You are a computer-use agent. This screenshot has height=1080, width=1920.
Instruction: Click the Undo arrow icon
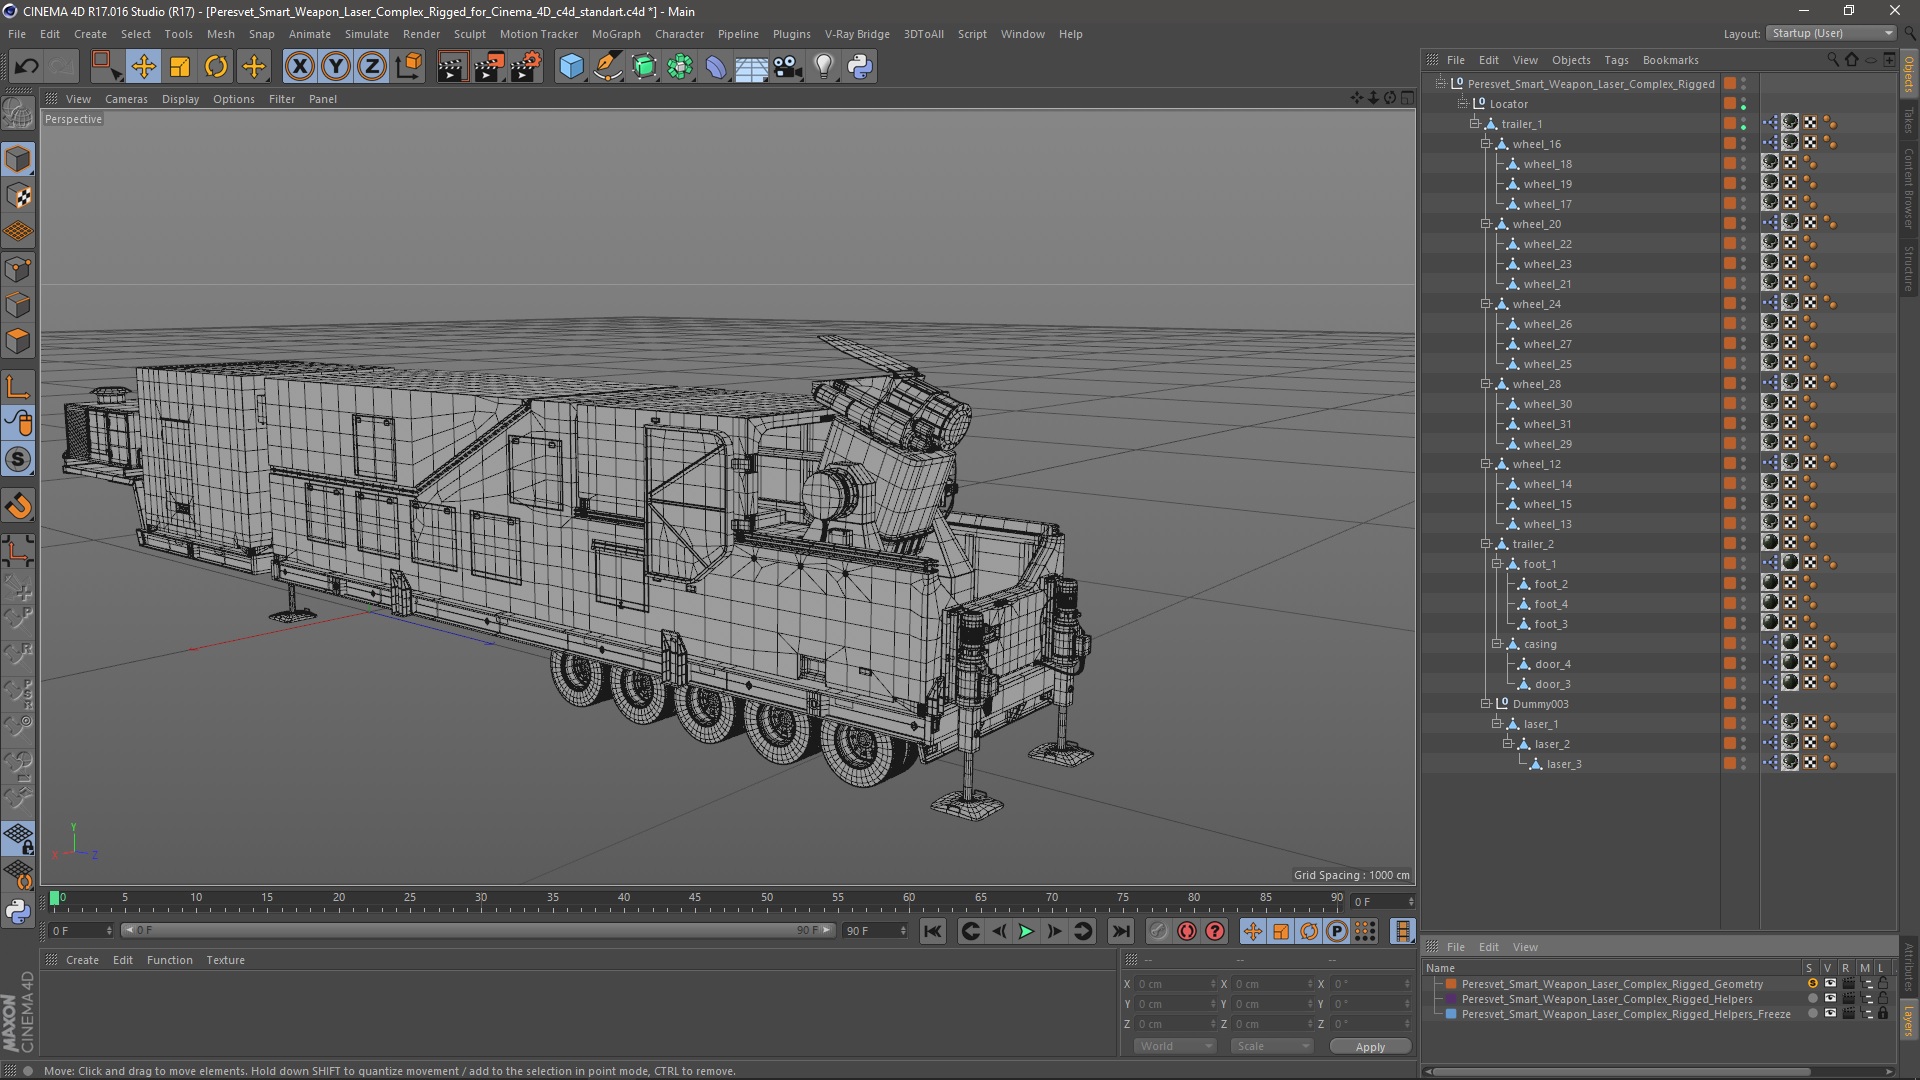coord(27,67)
